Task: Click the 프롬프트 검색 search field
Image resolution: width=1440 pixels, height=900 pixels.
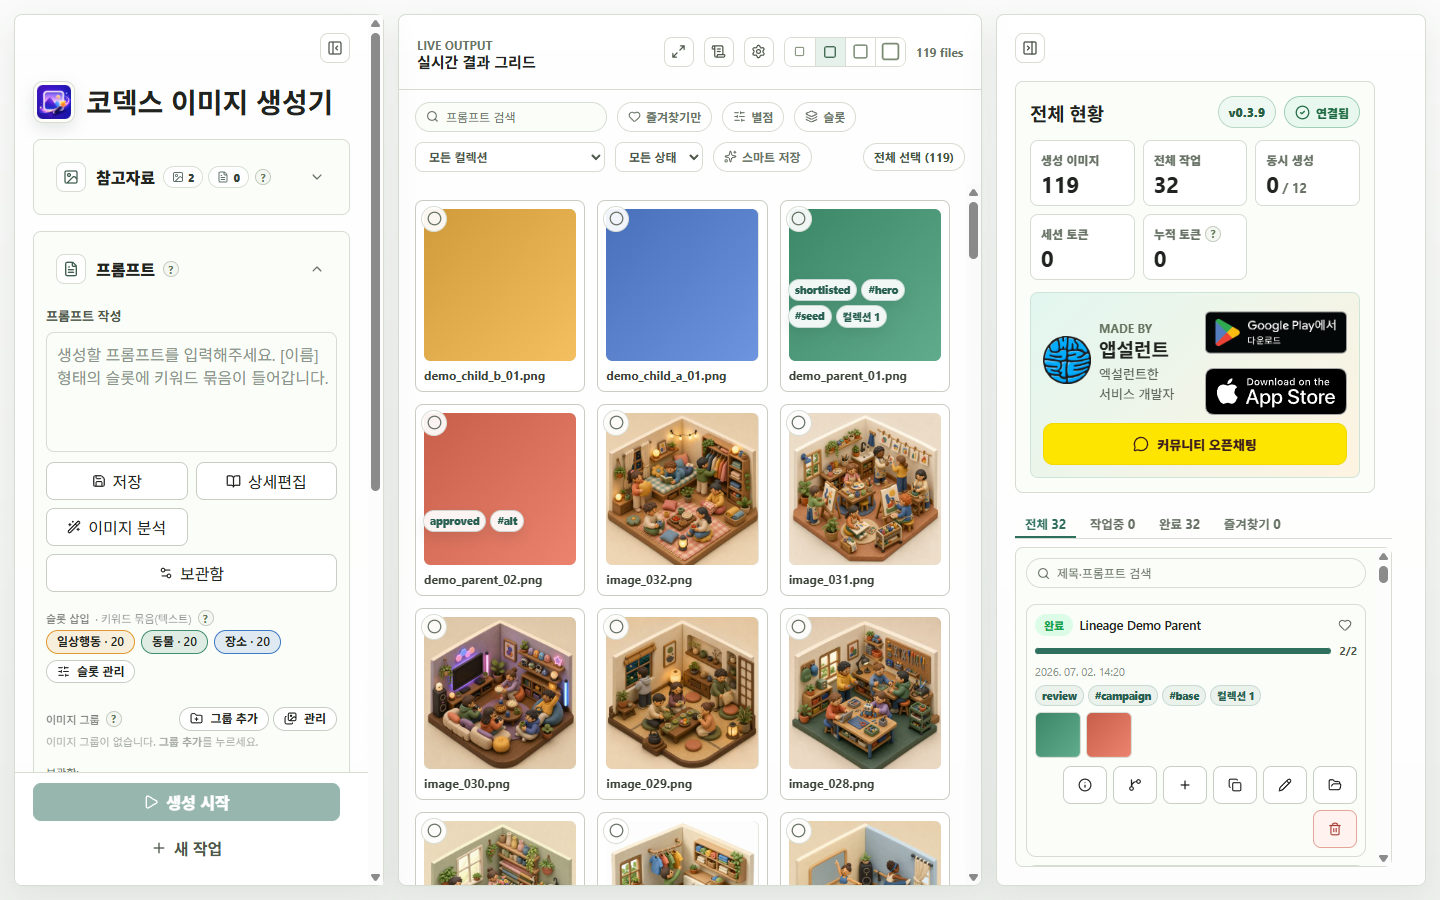Action: coord(511,117)
